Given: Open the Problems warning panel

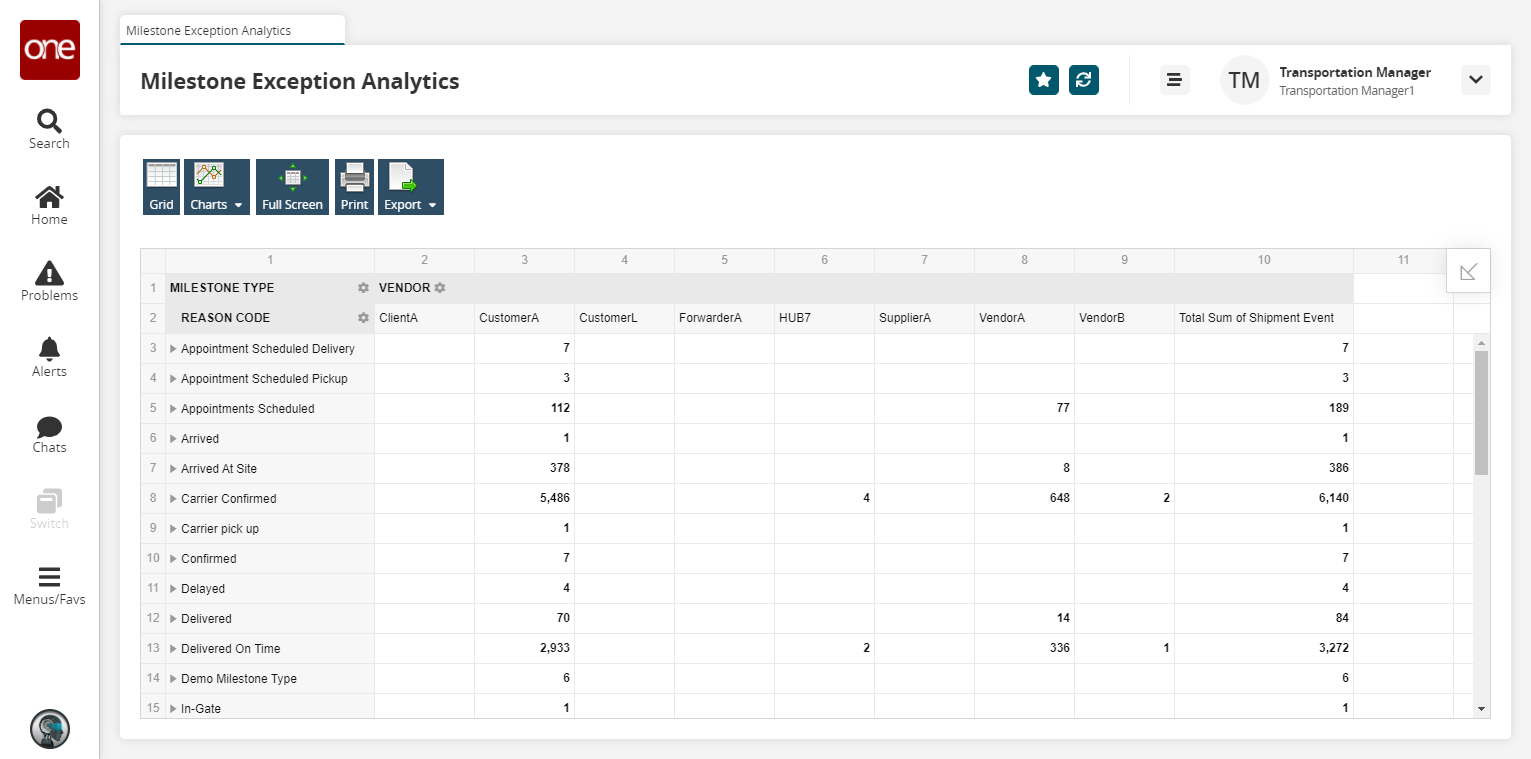Looking at the screenshot, I should point(49,281).
